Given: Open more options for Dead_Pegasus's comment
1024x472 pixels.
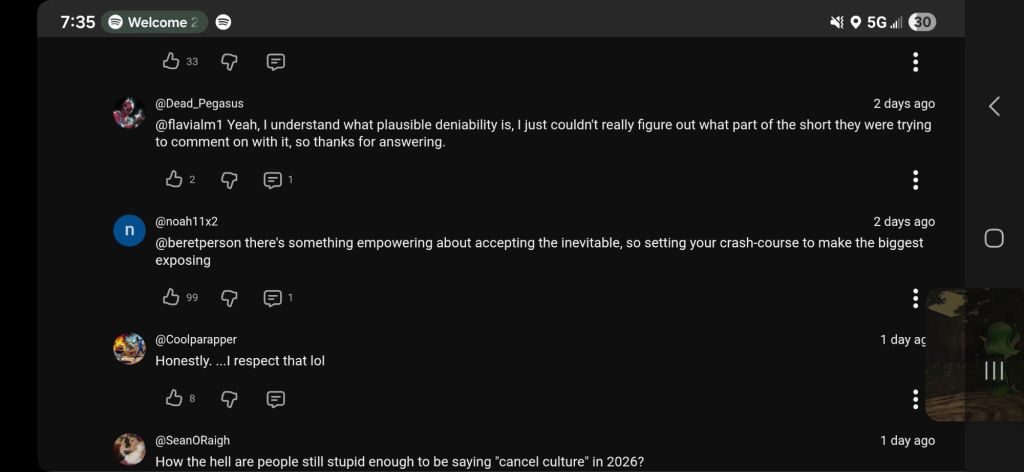Looking at the screenshot, I should 915,180.
